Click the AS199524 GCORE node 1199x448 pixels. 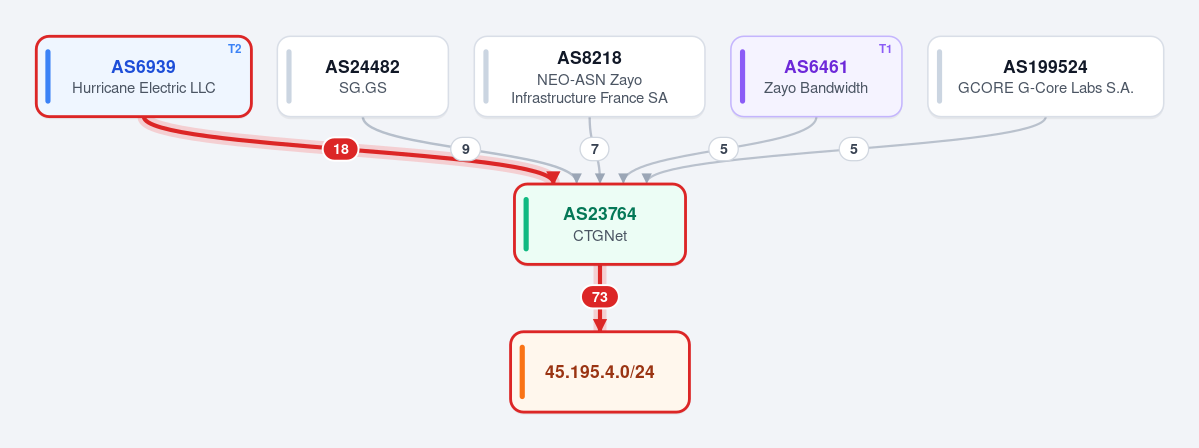click(1045, 76)
